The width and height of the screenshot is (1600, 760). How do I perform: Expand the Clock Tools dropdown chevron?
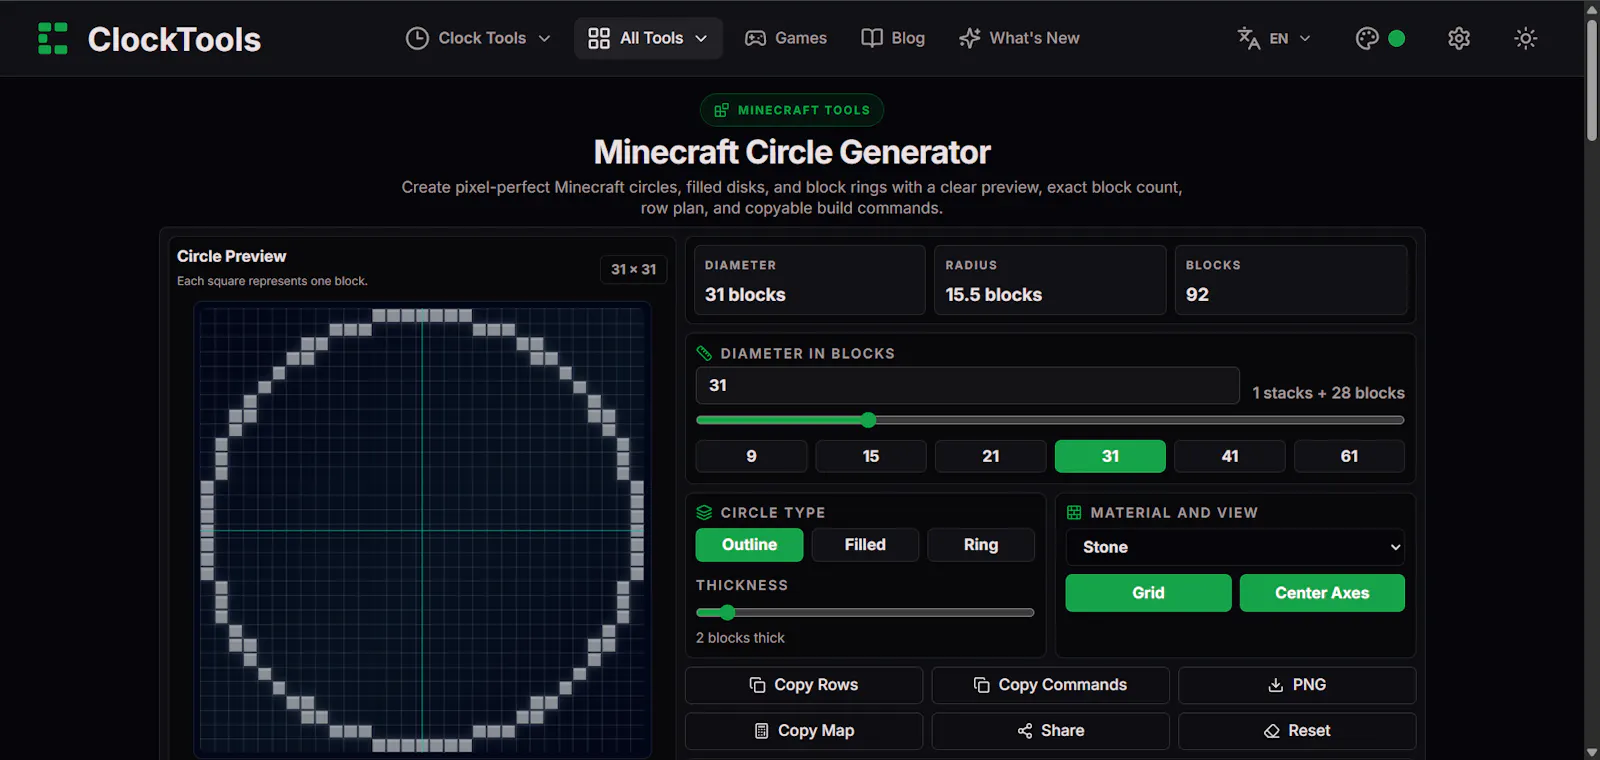point(544,38)
